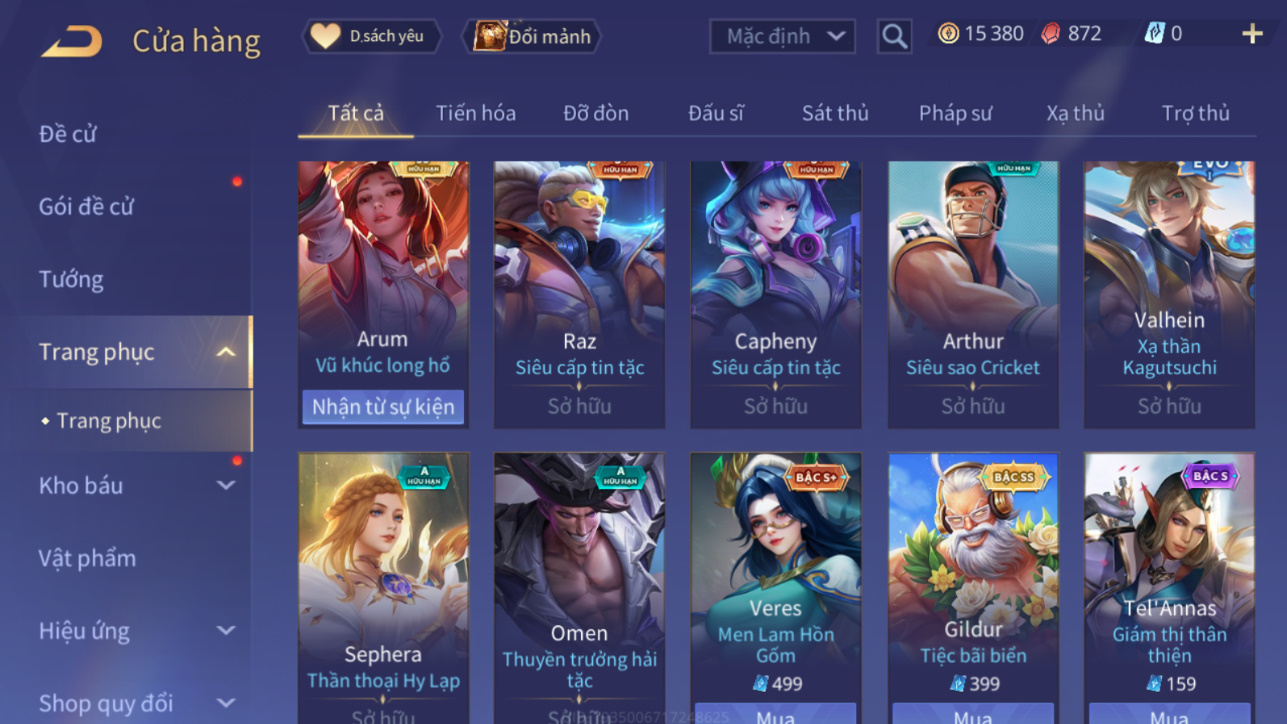This screenshot has height=724, width=1287.
Task: Open Gói đề cử in the sidebar
Action: coord(86,206)
